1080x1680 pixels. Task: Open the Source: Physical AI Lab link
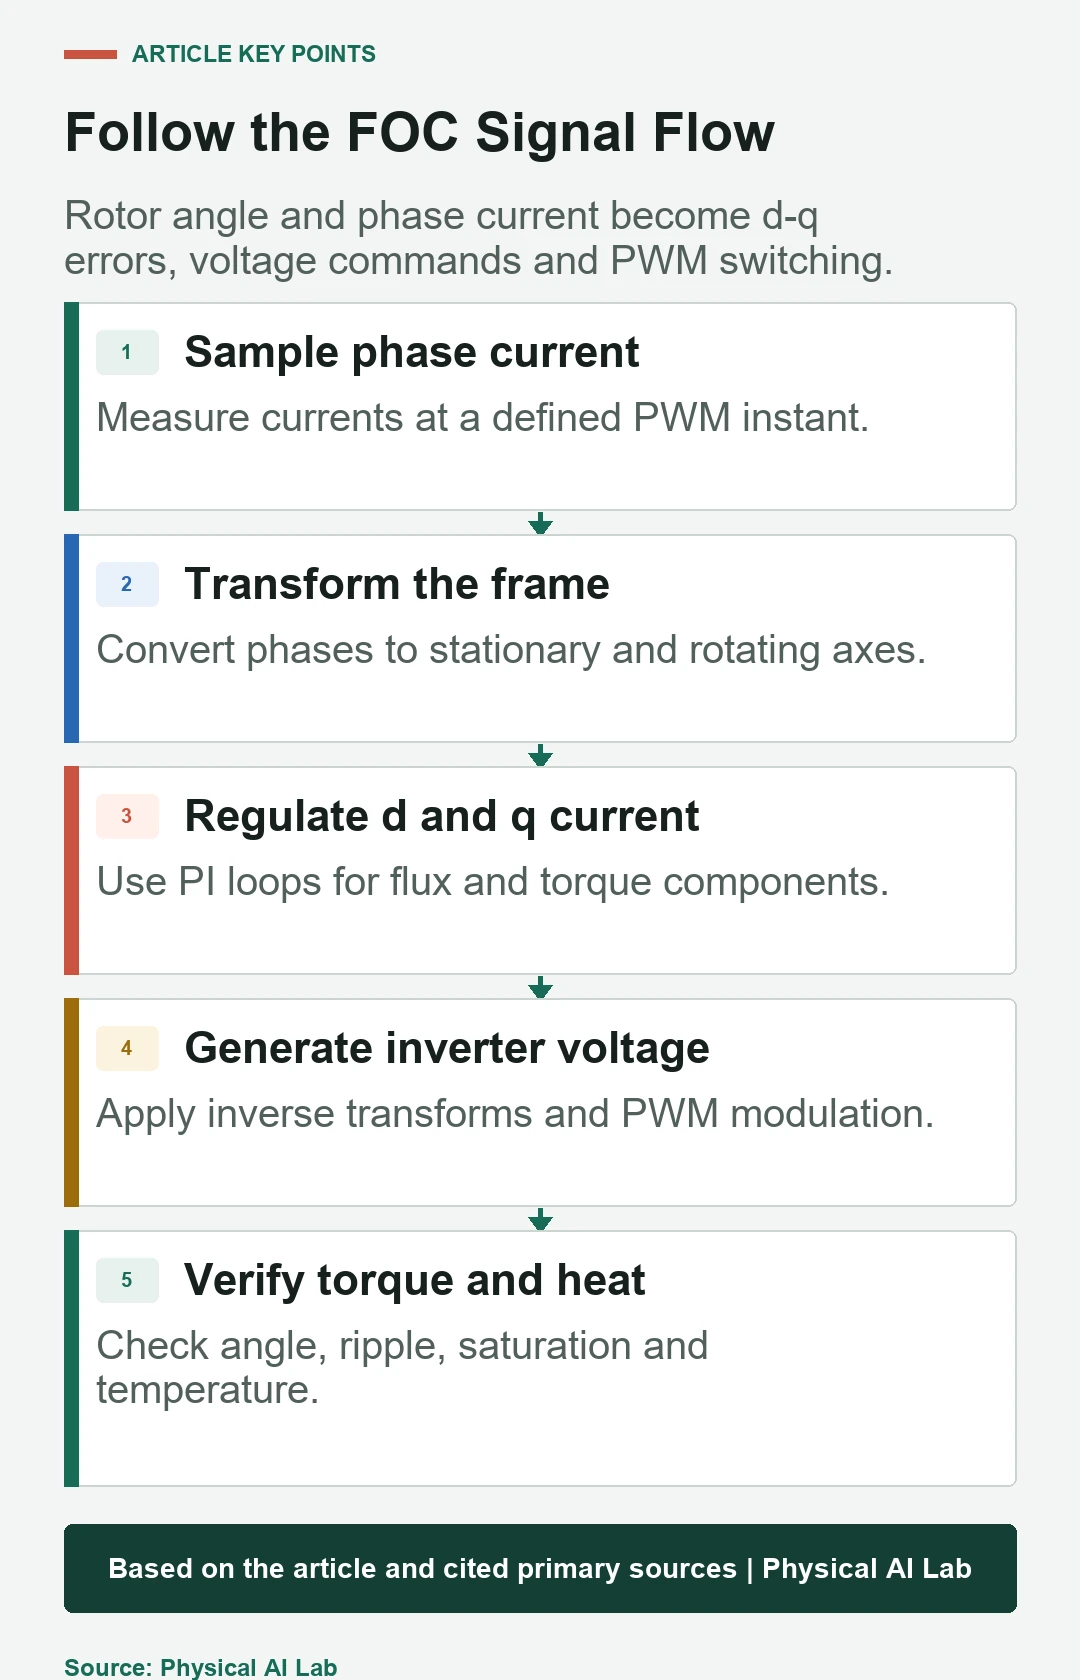pos(201,1667)
